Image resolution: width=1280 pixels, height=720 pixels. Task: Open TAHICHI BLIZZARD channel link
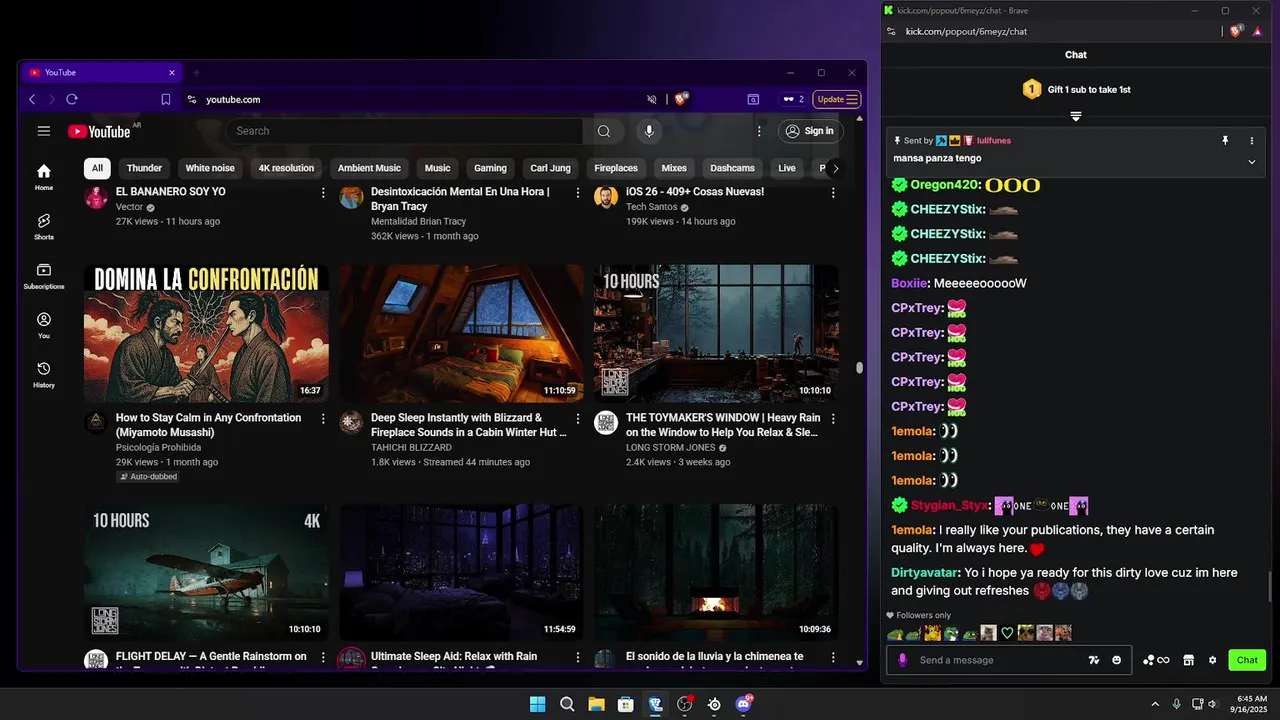click(411, 447)
